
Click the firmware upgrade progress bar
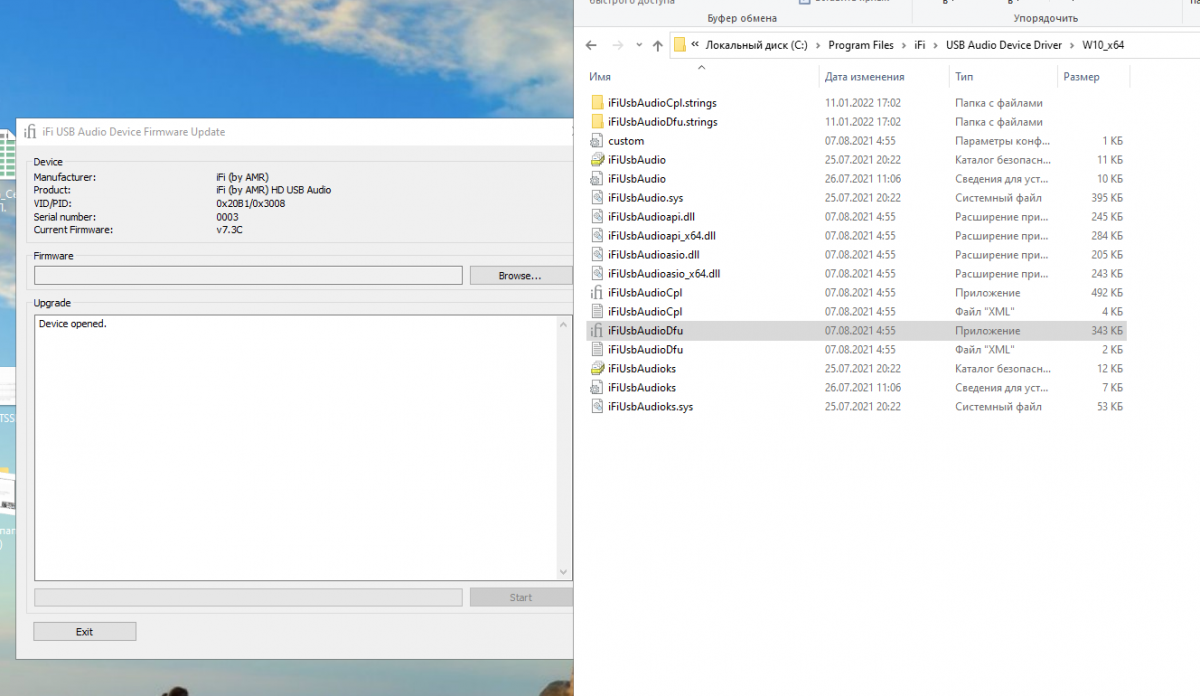pos(248,597)
